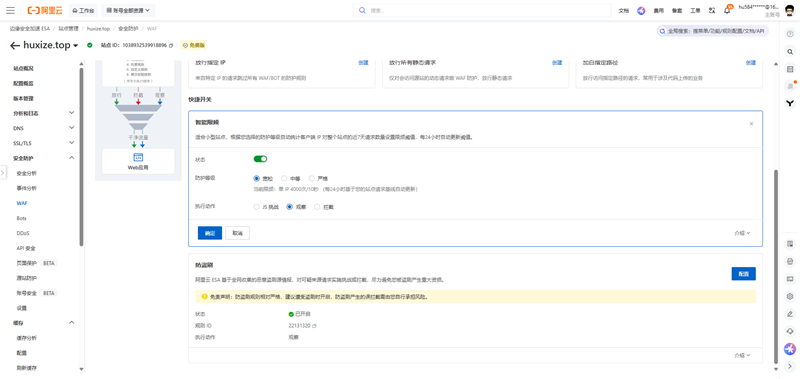Click the card icon below the printer icon
This screenshot has width=800, height=379.
pyautogui.click(x=790, y=279)
